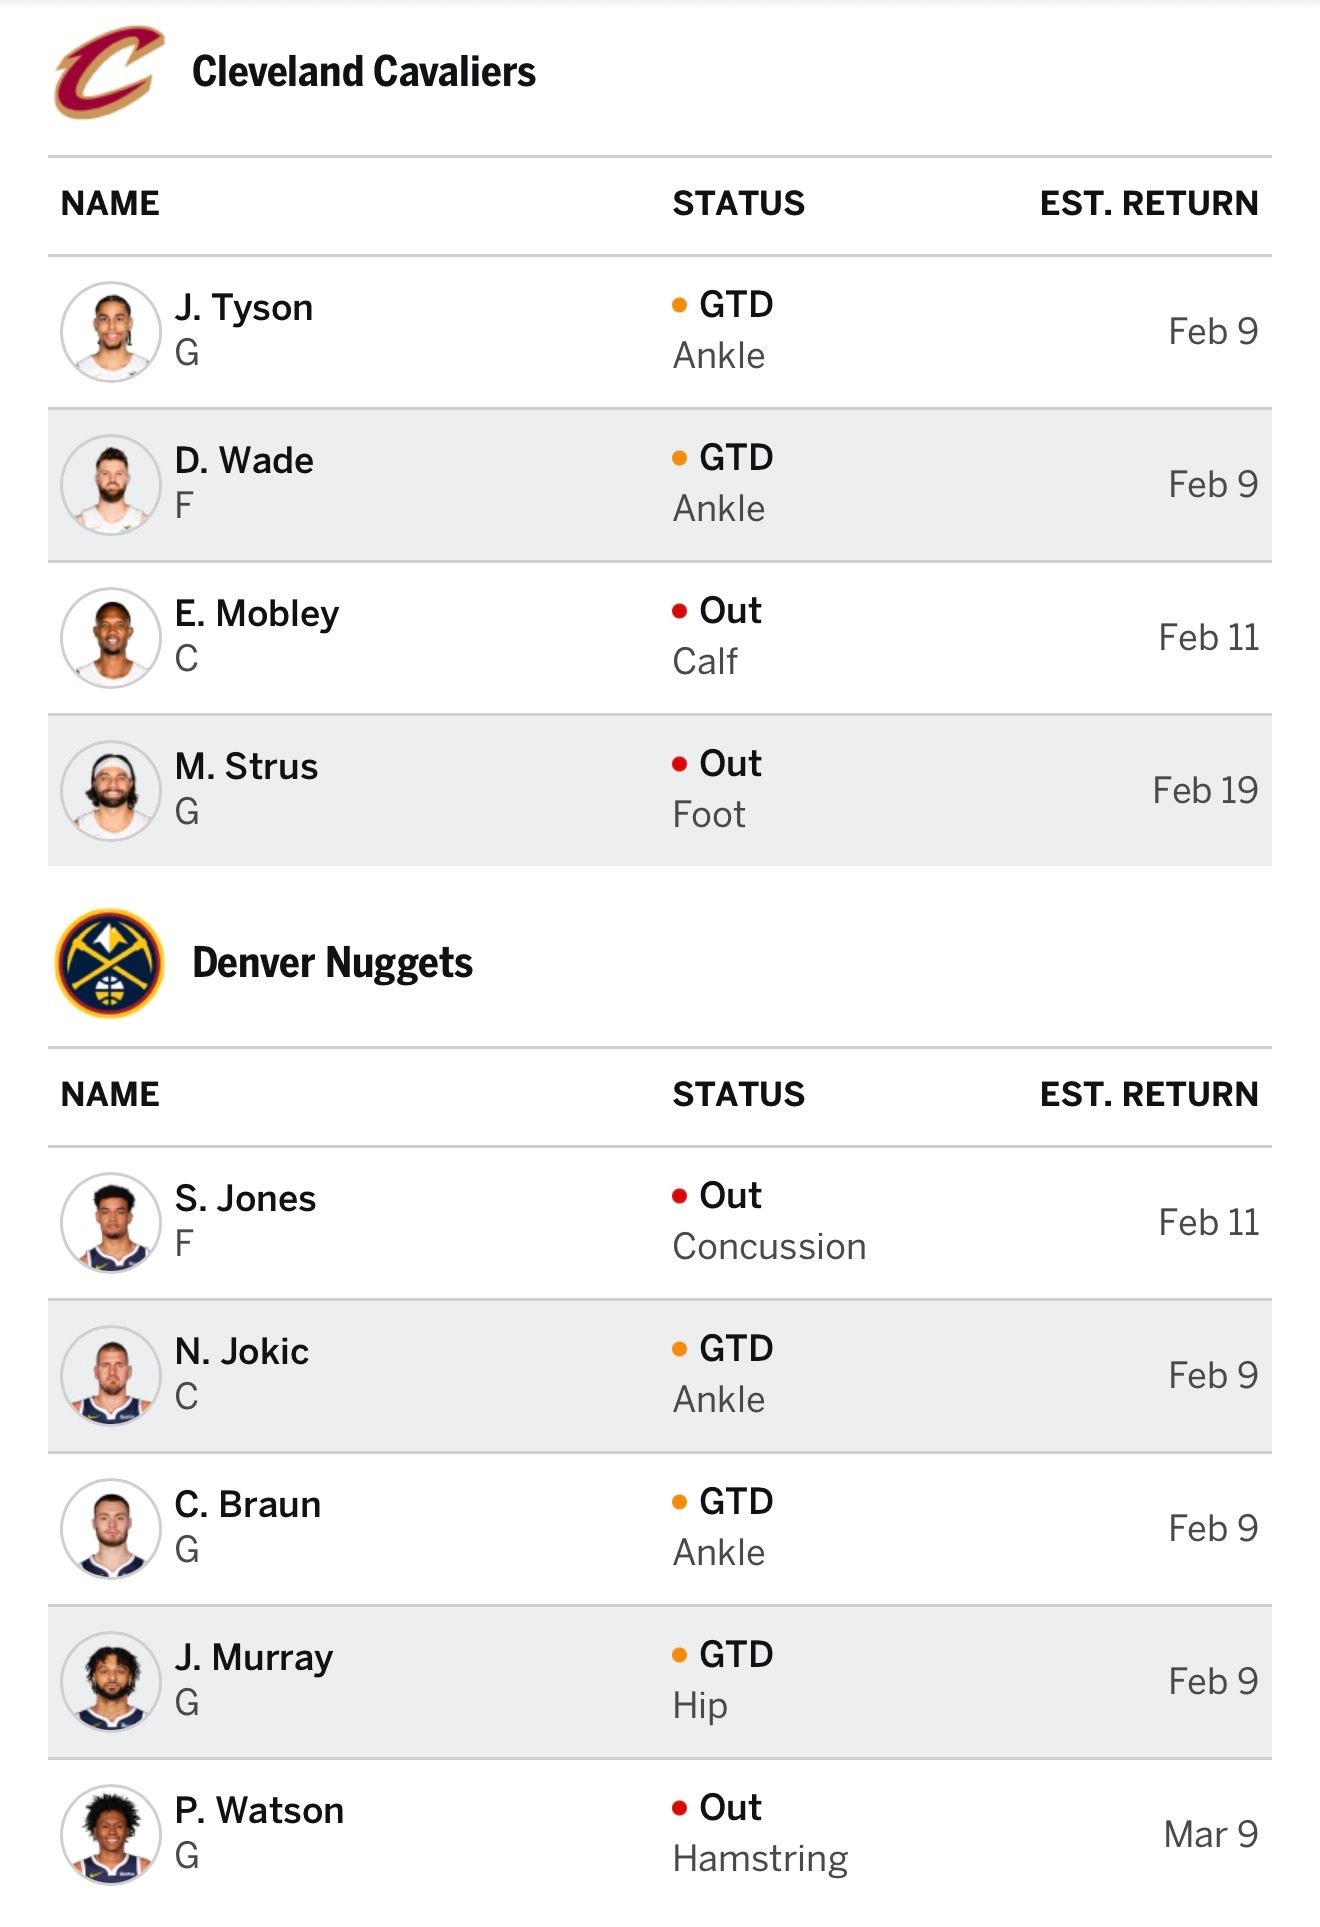
Task: Open P. Watson's player headshot
Action: click(x=111, y=1835)
